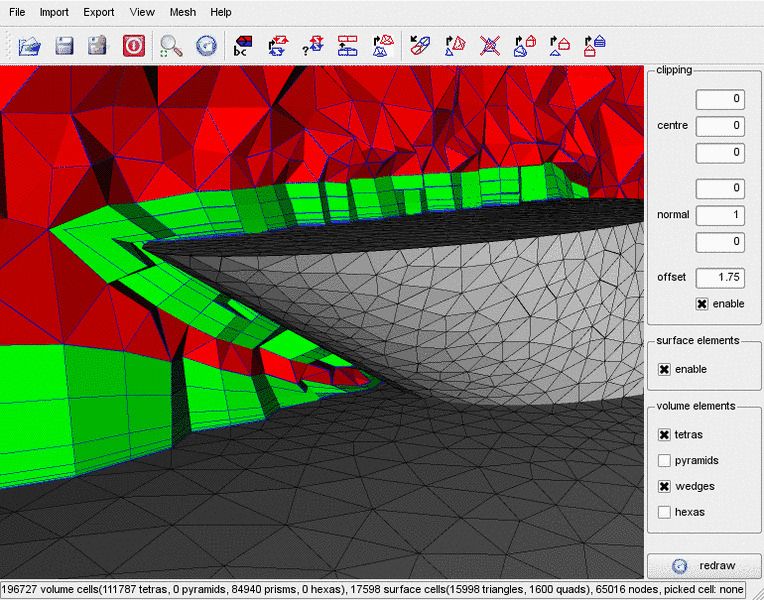Click the redraw button
Image resolution: width=764 pixels, height=600 pixels.
point(704,565)
